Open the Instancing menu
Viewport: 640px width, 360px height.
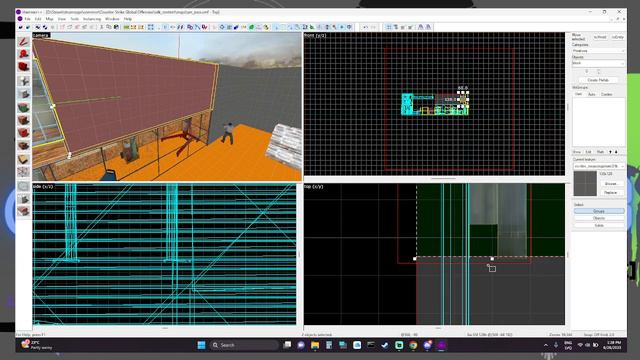pyautogui.click(x=92, y=19)
